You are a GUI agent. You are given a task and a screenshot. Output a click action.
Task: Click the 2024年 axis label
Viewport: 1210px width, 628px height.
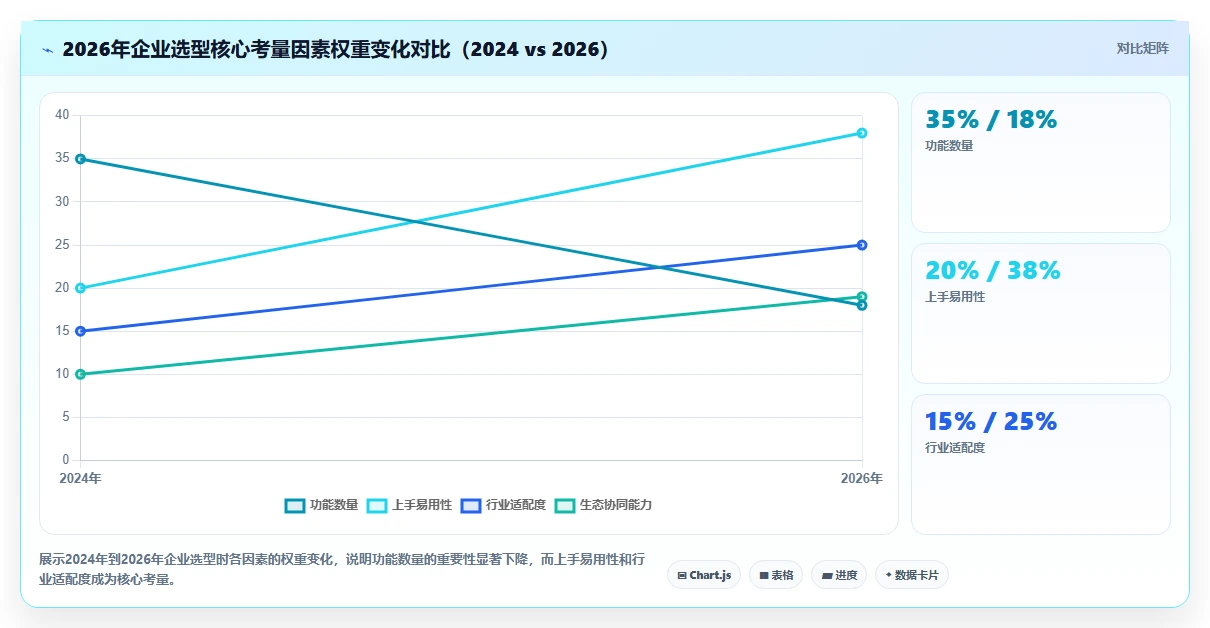pos(80,479)
